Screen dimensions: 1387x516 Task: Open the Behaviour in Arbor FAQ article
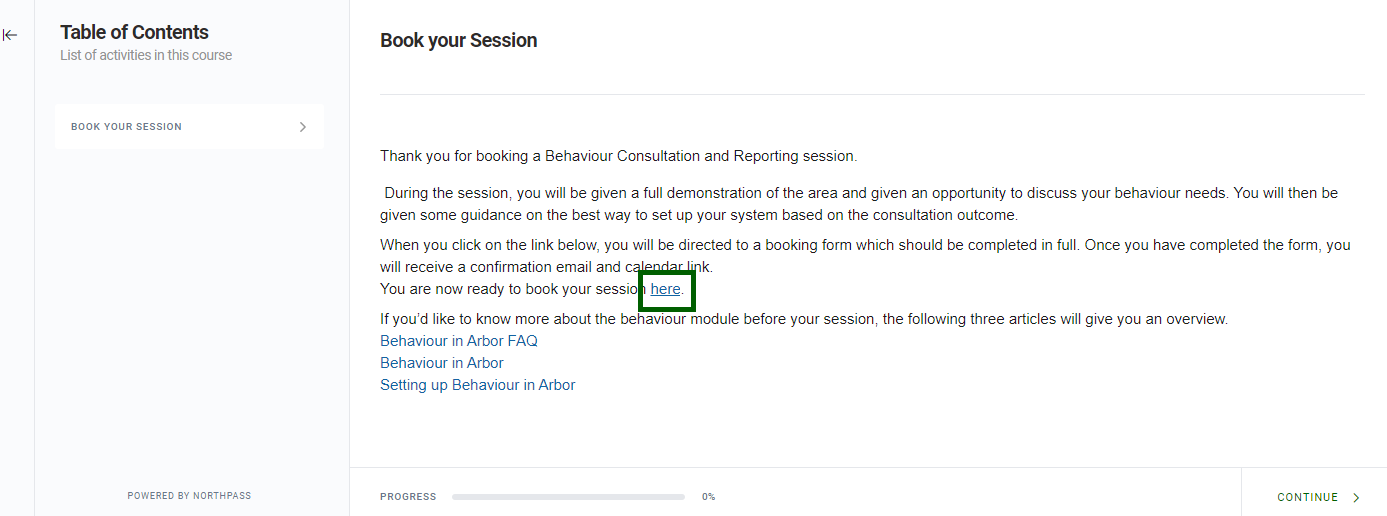coord(459,341)
